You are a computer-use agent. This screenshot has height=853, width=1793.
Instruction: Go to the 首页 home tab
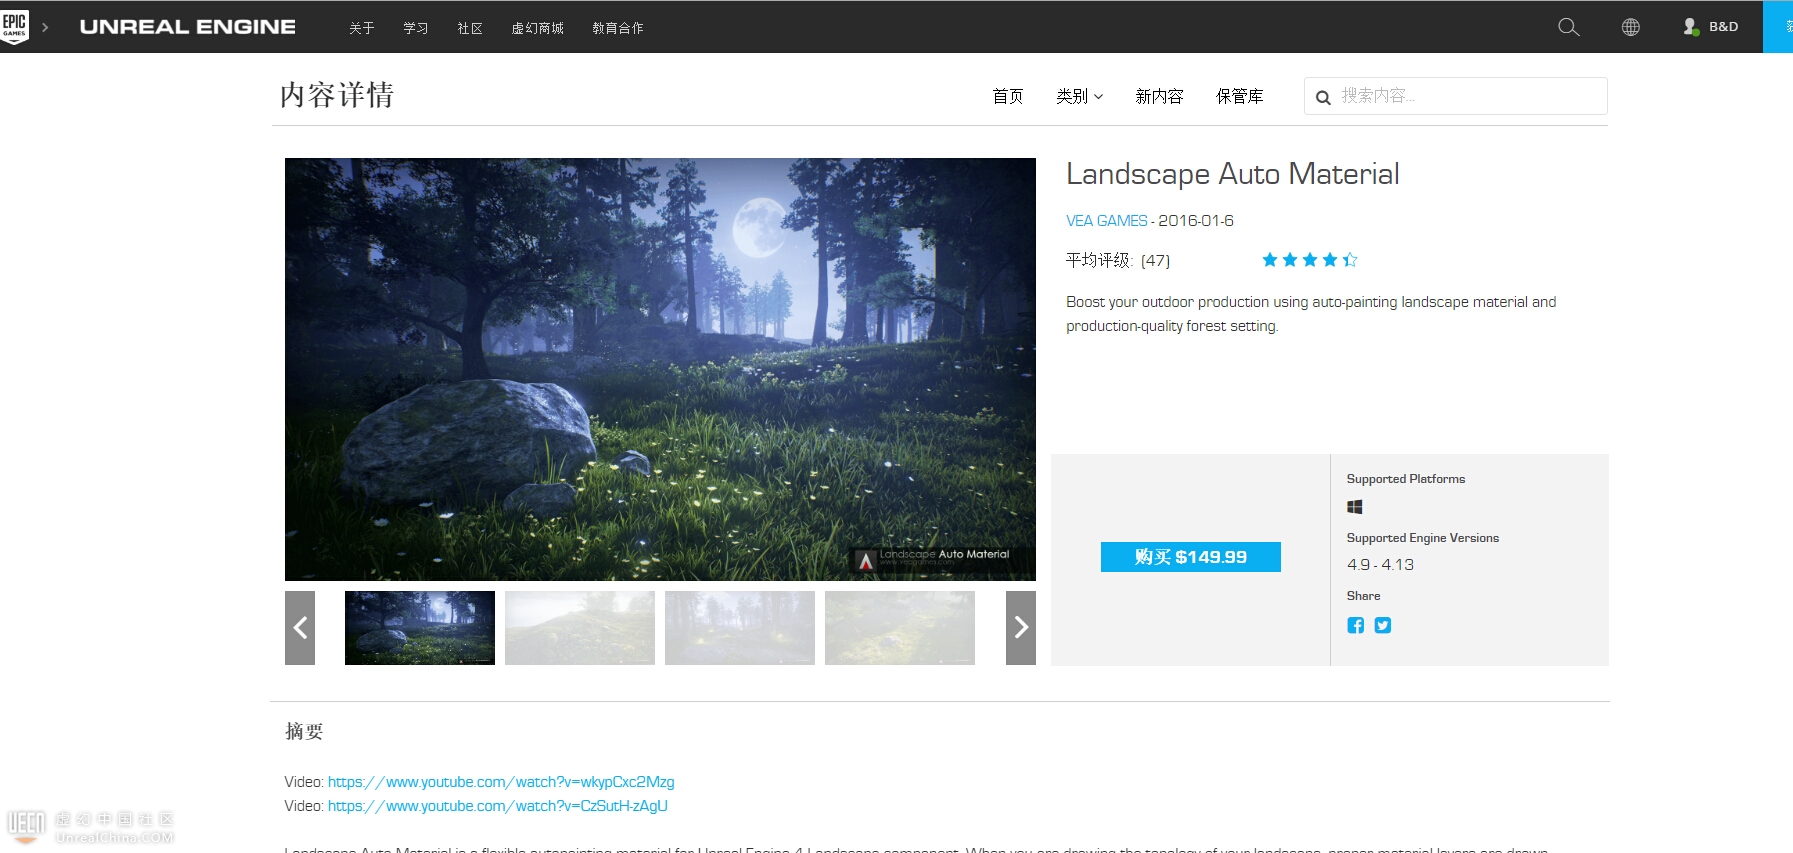point(1007,96)
